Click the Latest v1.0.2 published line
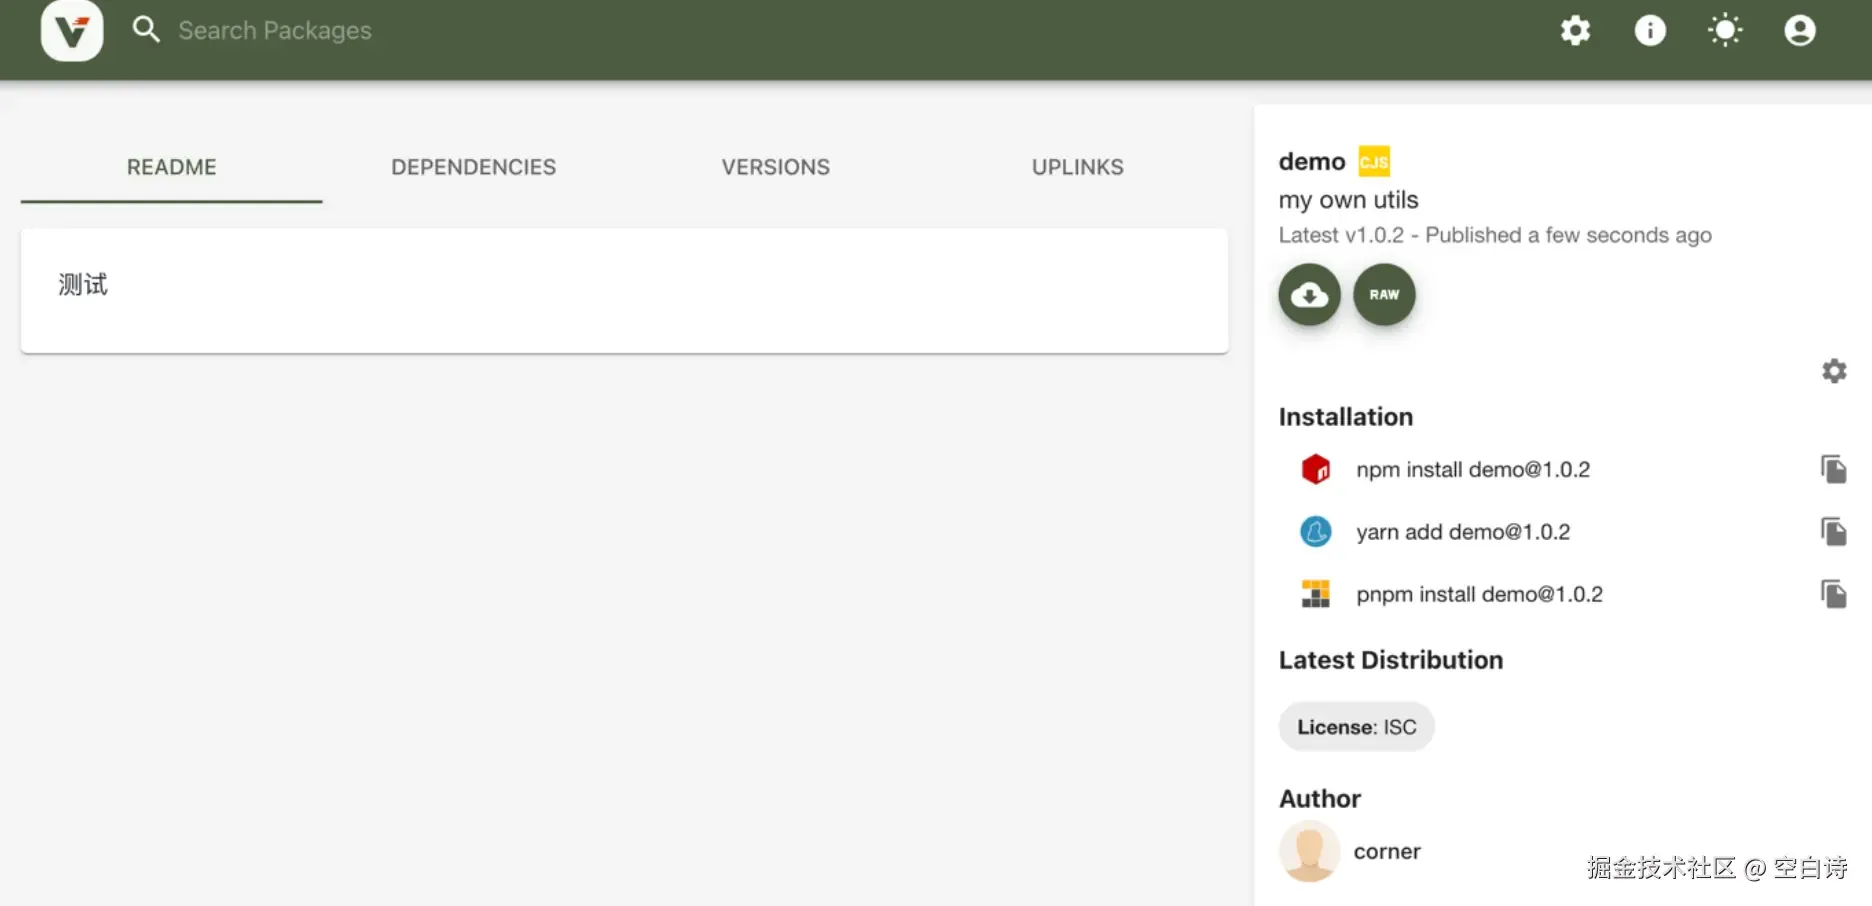Viewport: 1872px width, 906px height. [x=1495, y=235]
